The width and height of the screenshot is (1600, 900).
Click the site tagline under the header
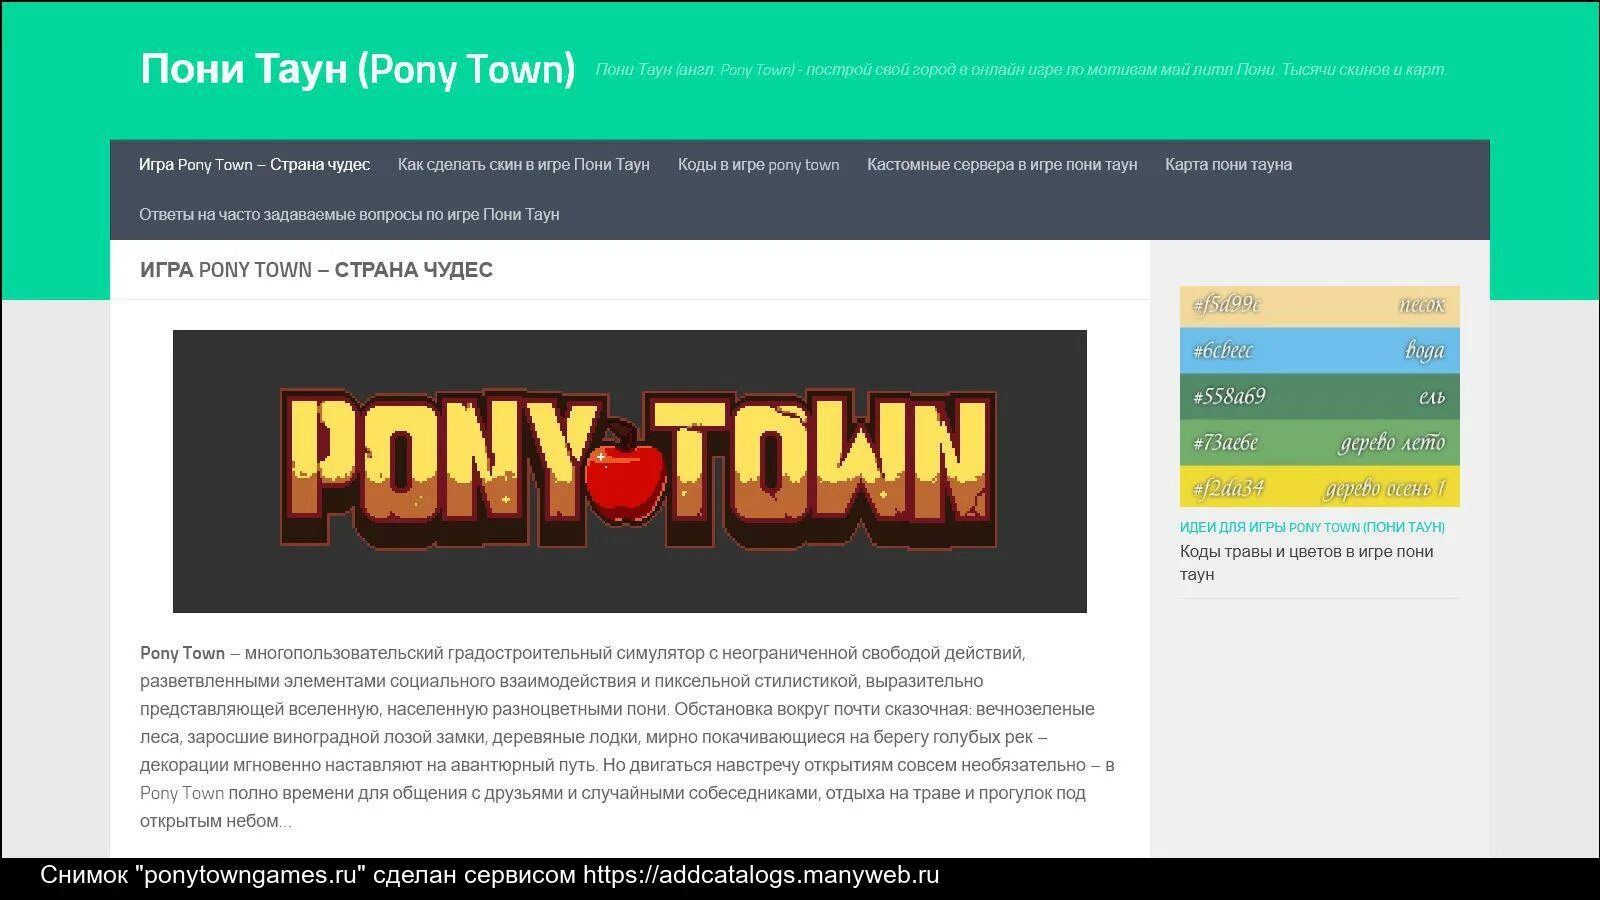coord(1021,70)
